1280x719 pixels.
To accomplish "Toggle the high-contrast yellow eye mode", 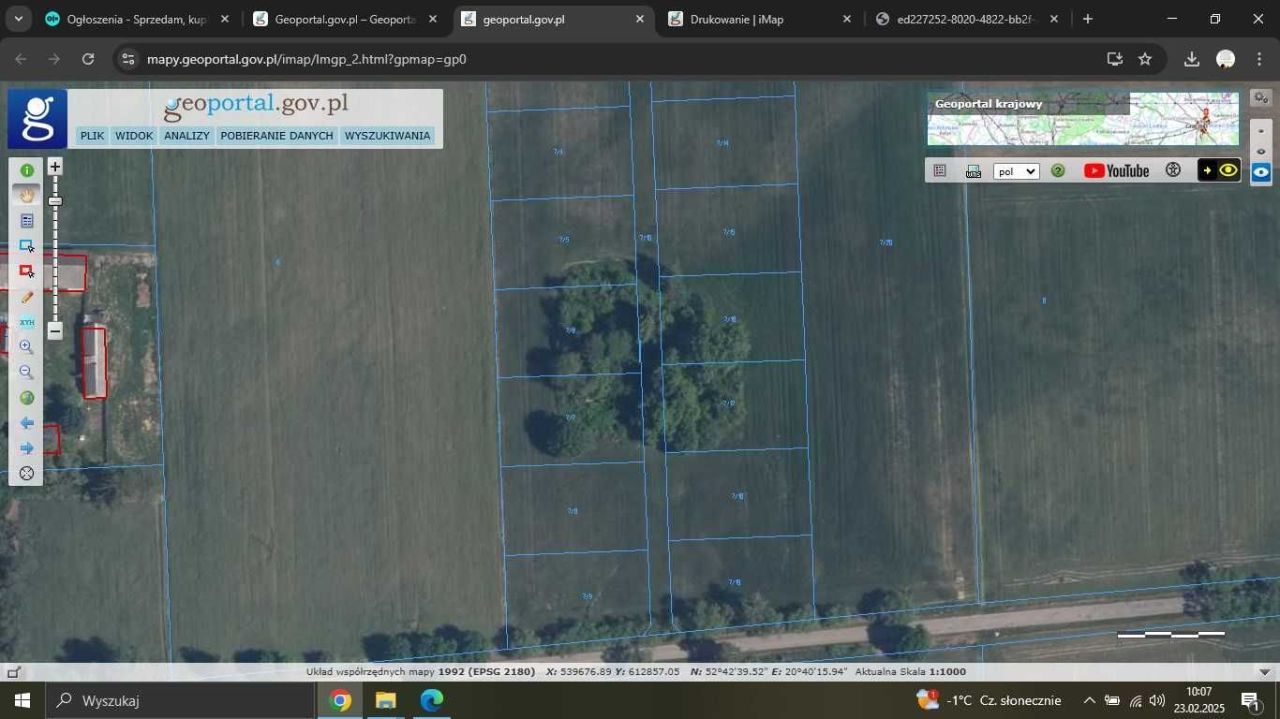I will click(x=1219, y=171).
